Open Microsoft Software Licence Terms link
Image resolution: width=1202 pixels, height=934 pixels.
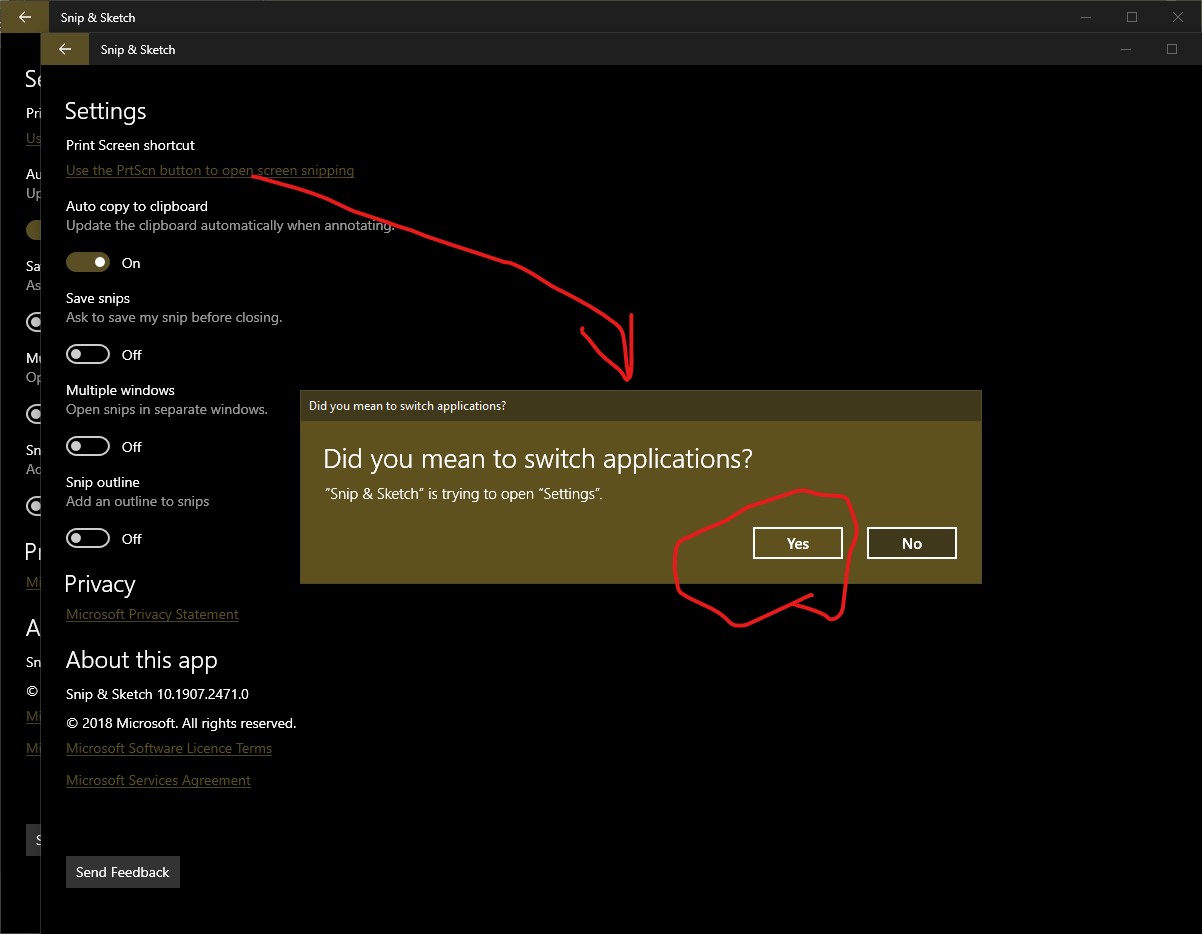[169, 748]
